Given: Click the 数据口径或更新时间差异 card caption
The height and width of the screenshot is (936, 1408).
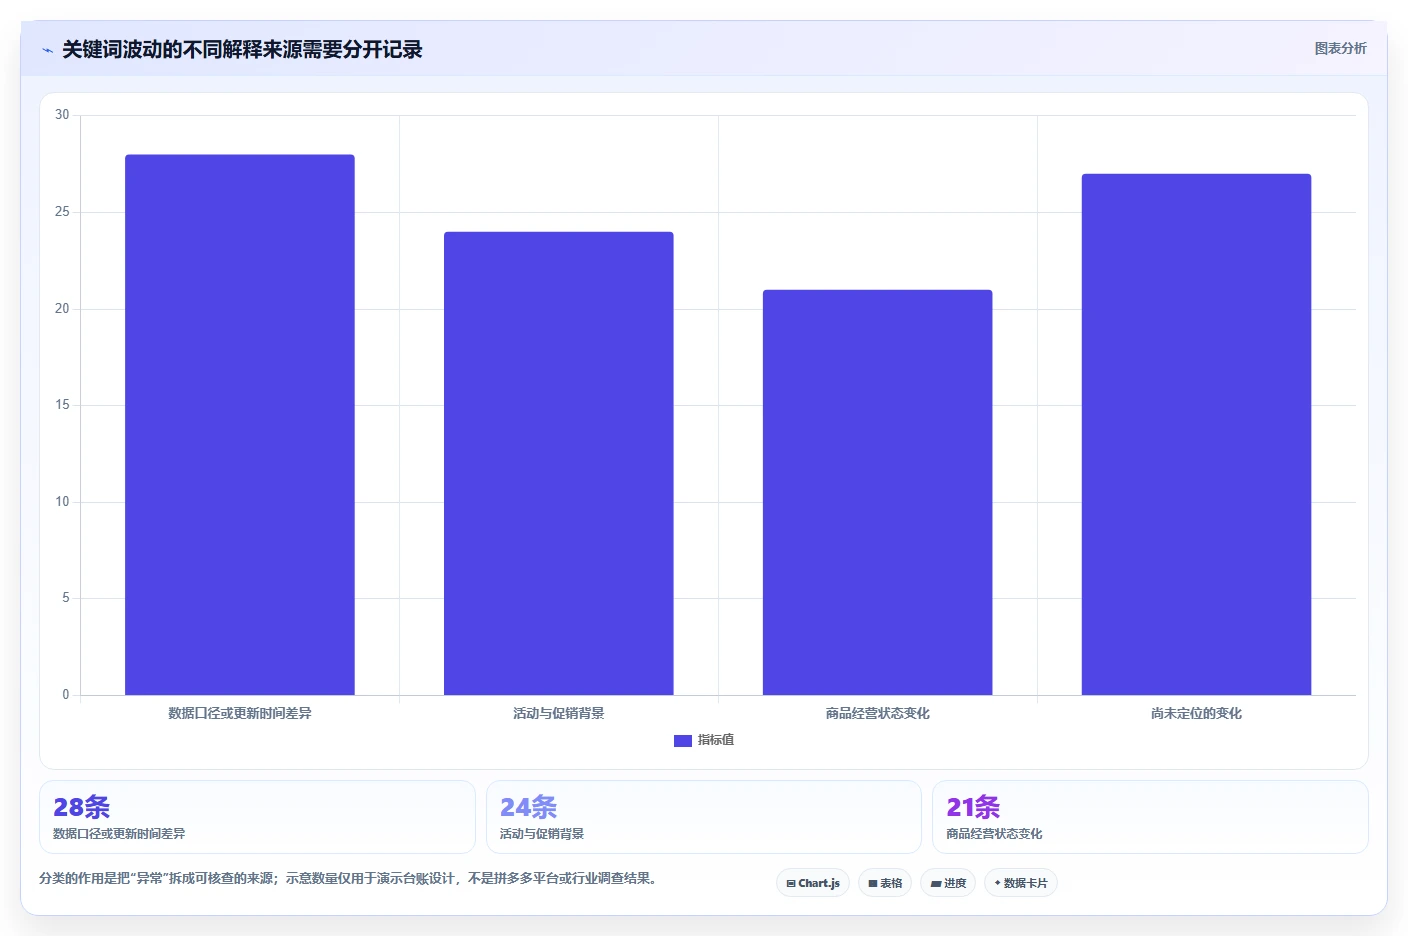Looking at the screenshot, I should coord(119,834).
